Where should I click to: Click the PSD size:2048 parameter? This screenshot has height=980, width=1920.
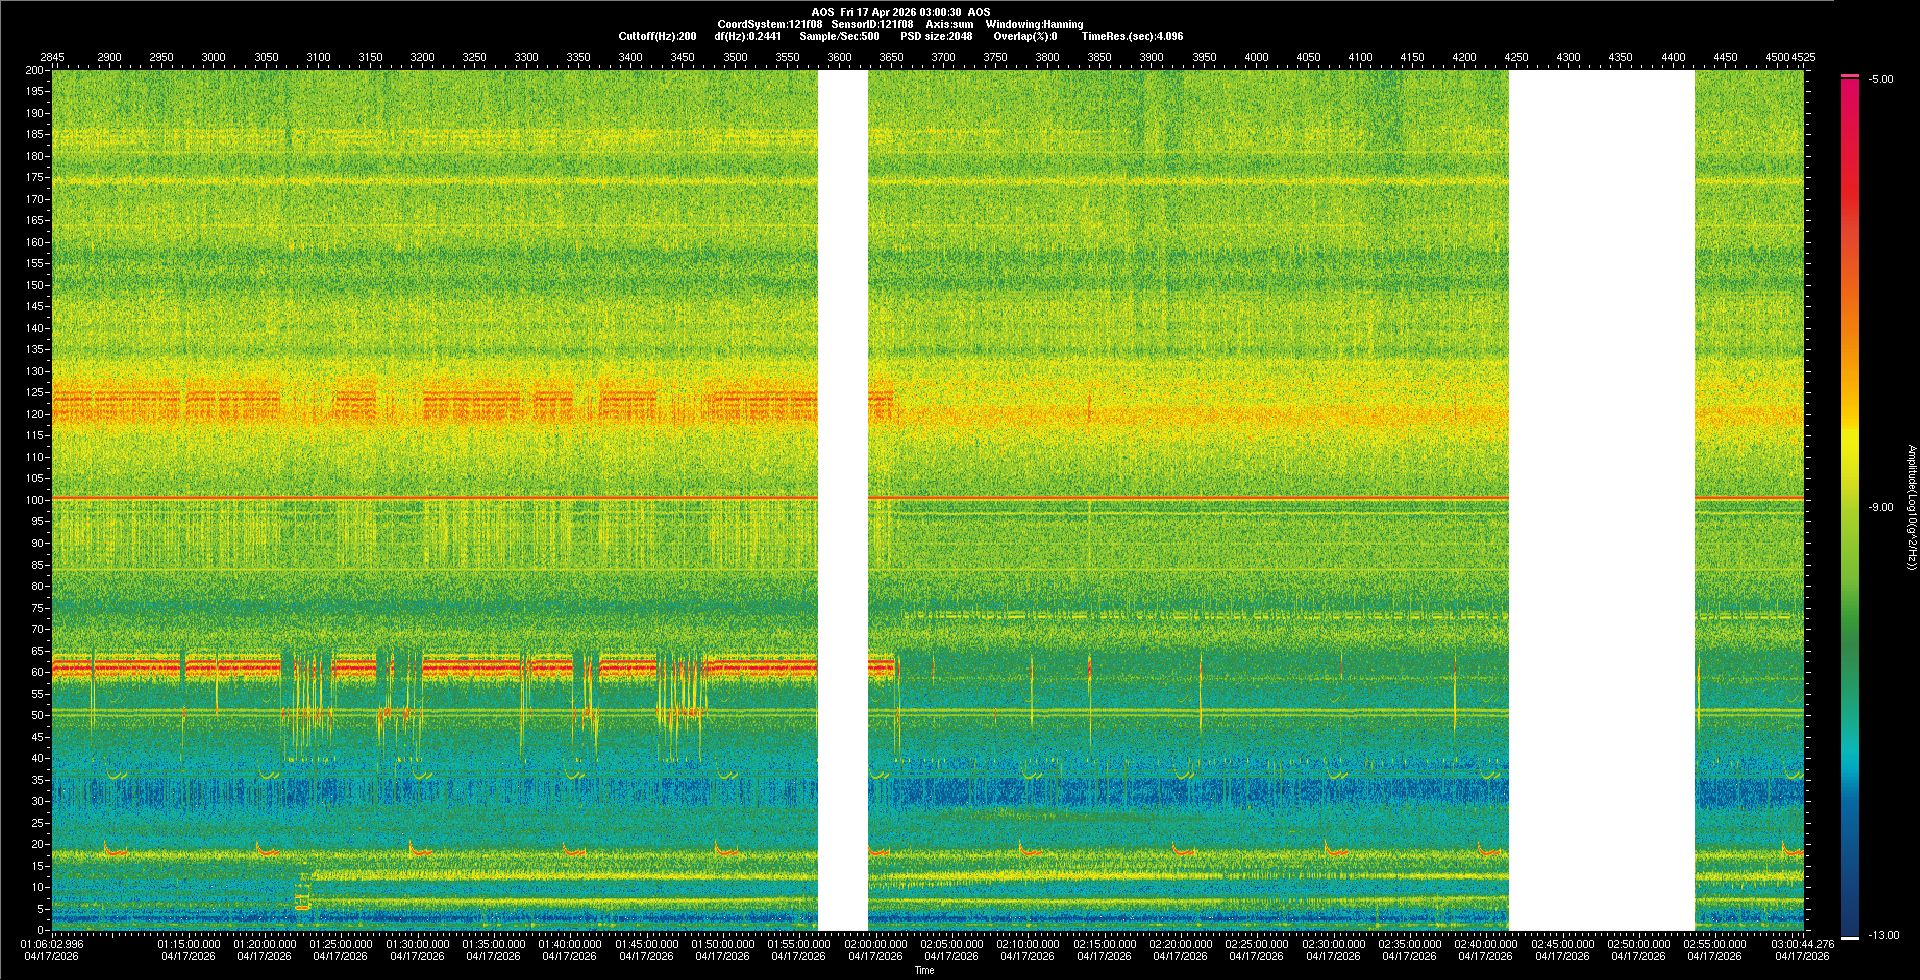tap(936, 36)
